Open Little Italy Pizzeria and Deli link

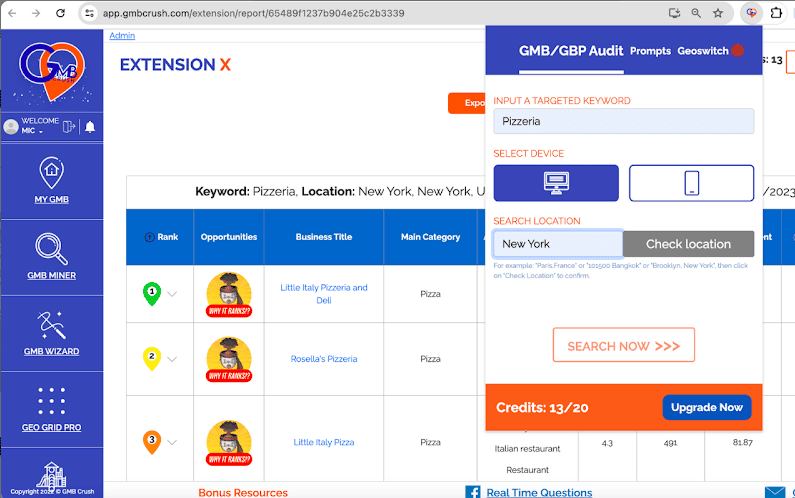tap(324, 294)
